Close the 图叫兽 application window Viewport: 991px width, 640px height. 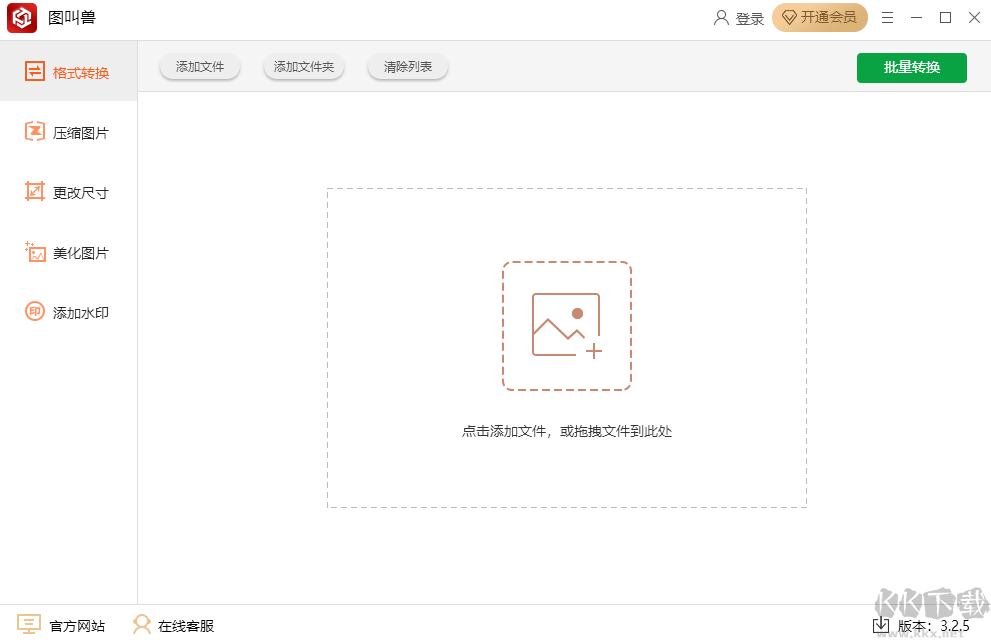pos(974,18)
